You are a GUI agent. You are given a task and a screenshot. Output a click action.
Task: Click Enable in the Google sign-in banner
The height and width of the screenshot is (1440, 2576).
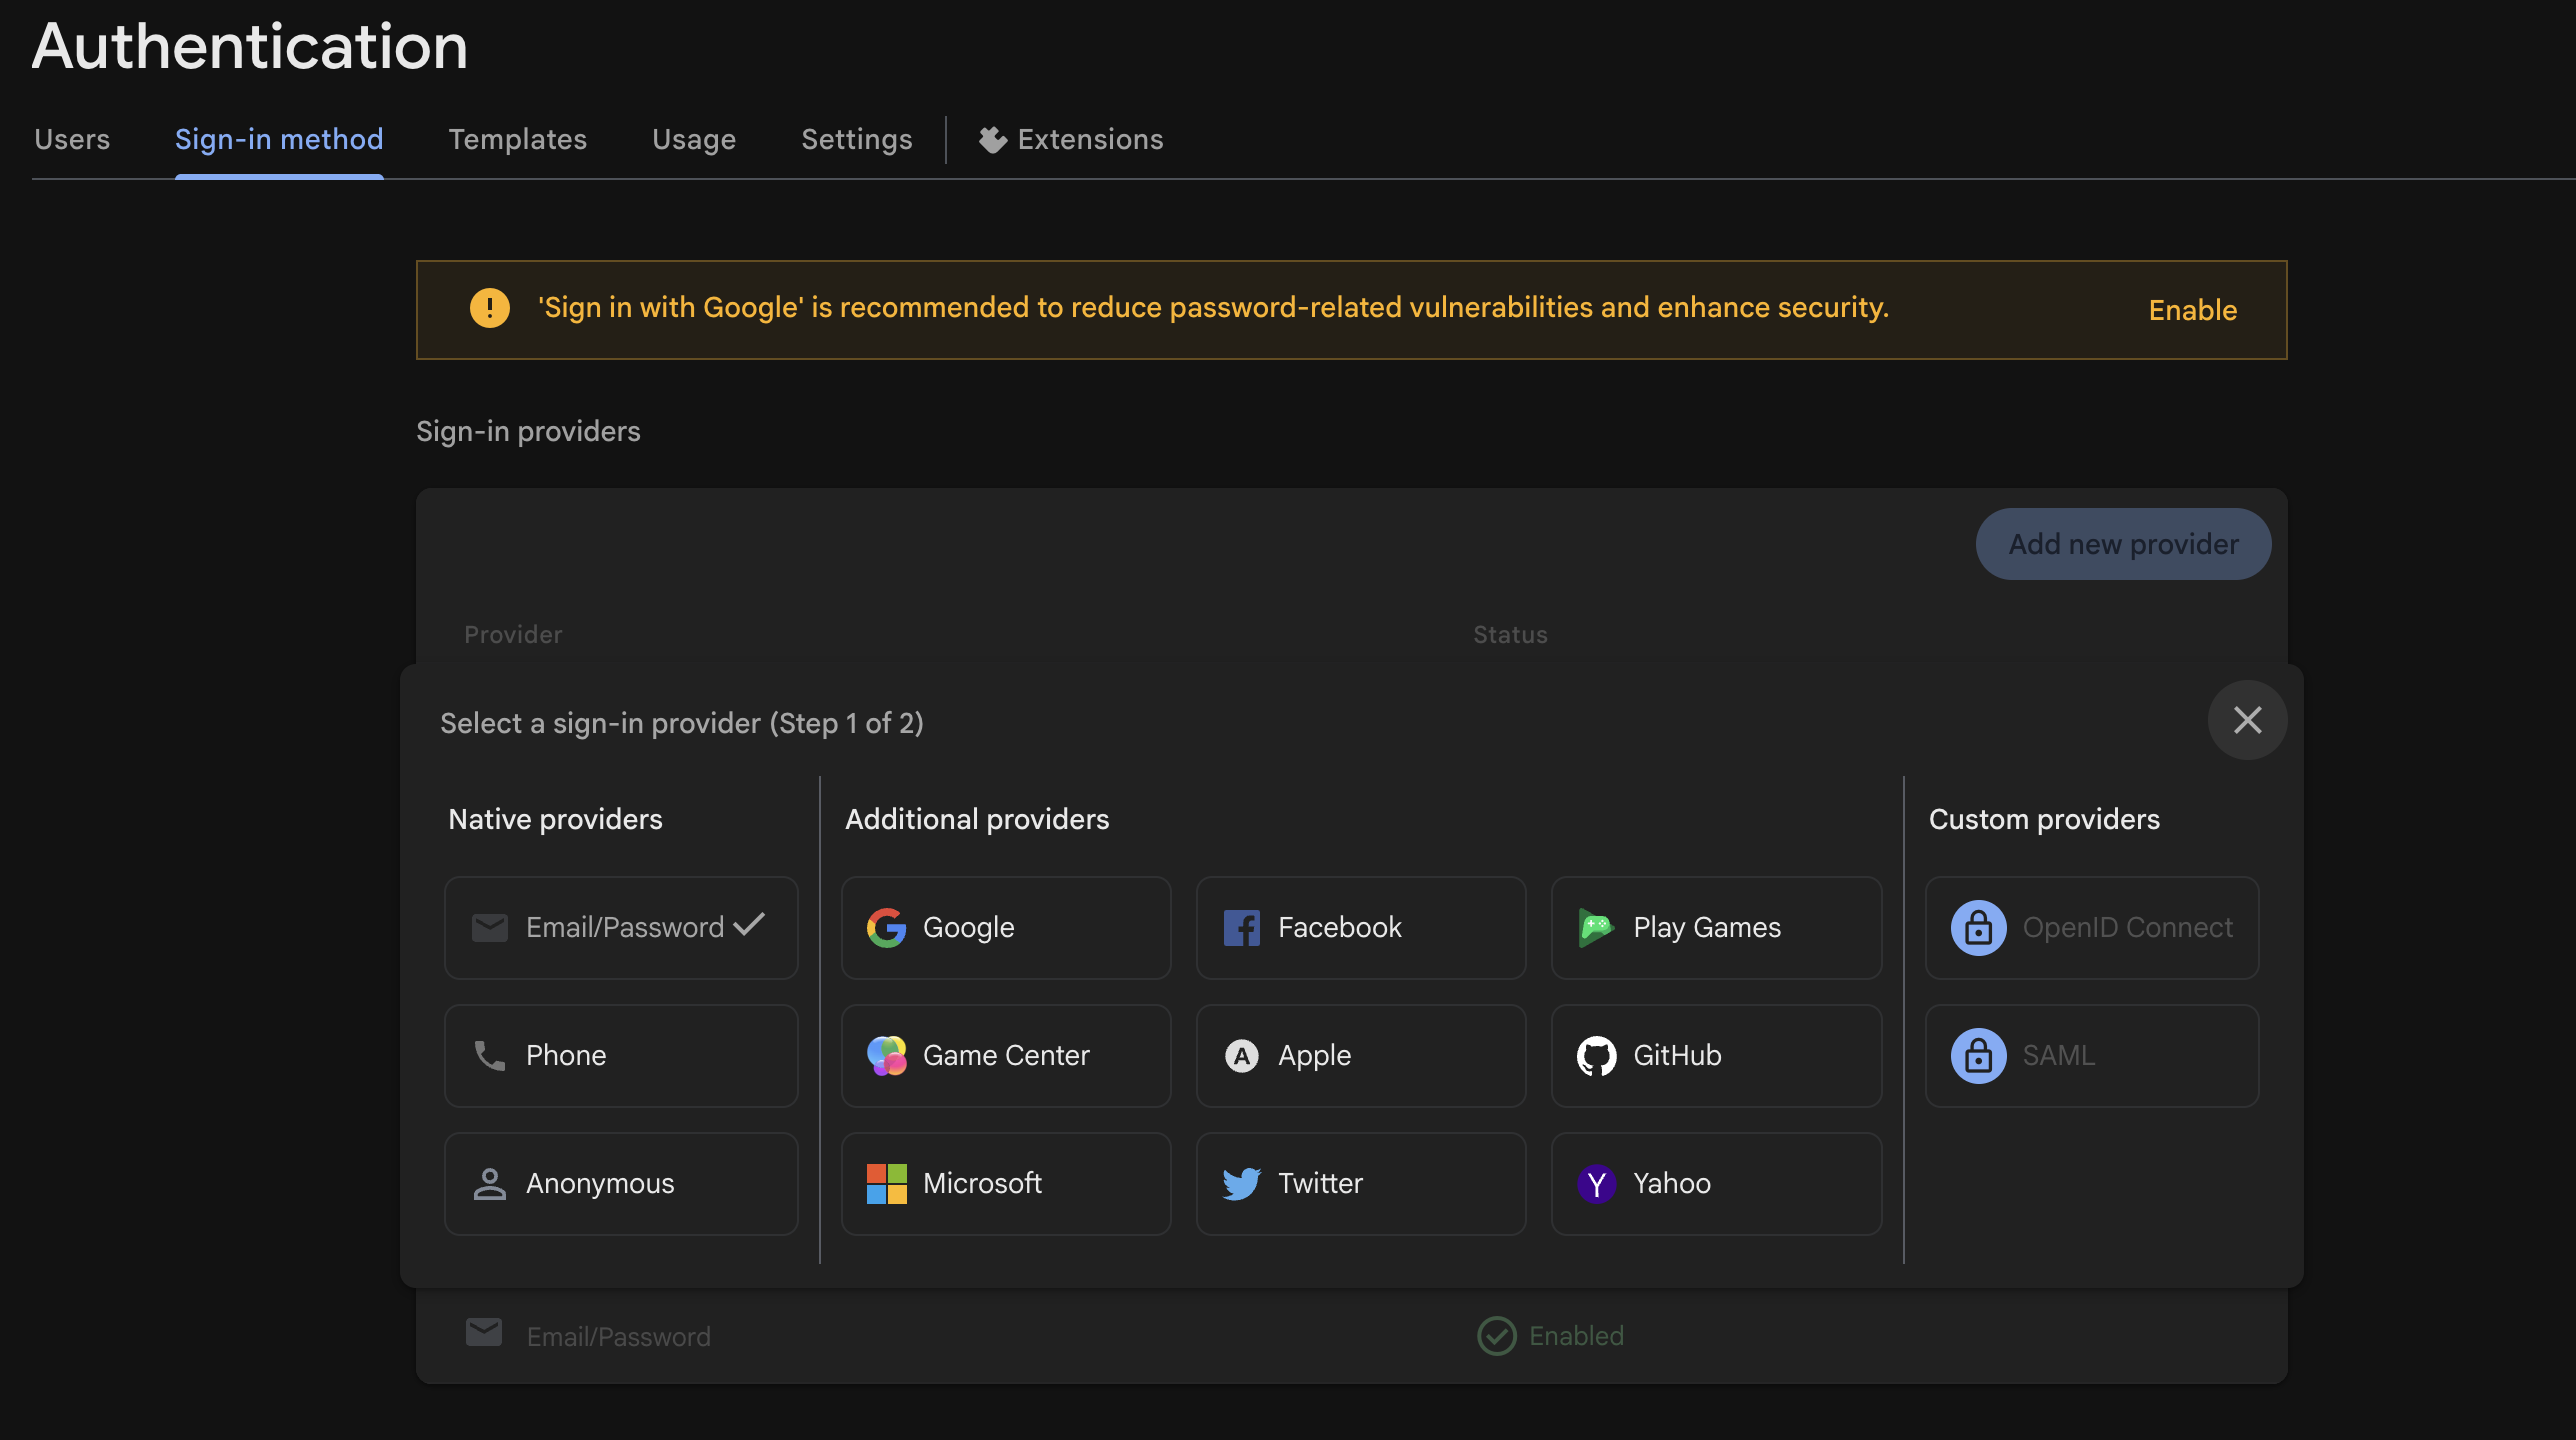(2193, 310)
